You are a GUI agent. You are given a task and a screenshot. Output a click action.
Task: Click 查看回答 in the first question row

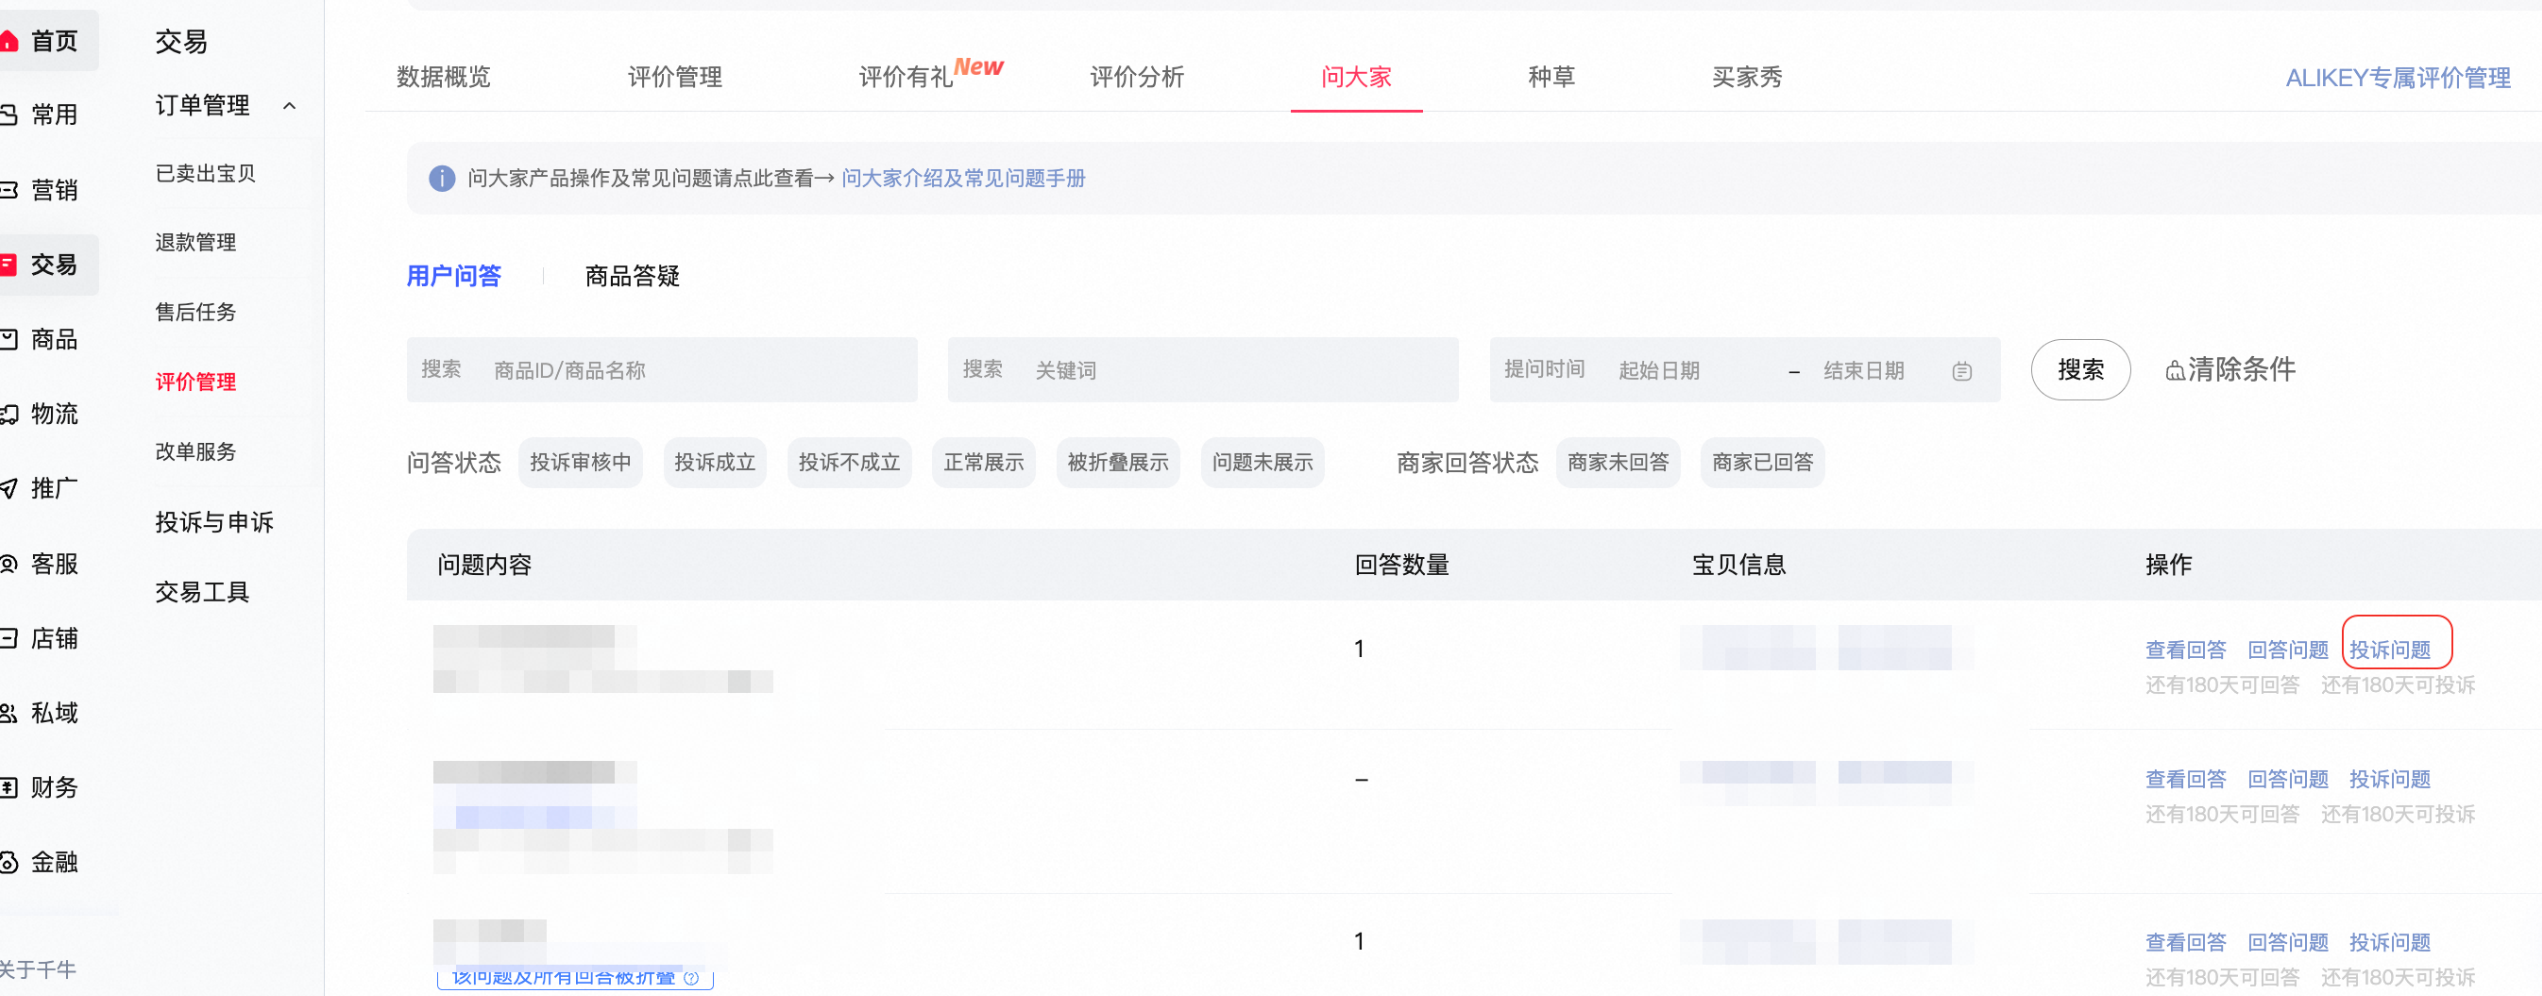pos(2186,650)
